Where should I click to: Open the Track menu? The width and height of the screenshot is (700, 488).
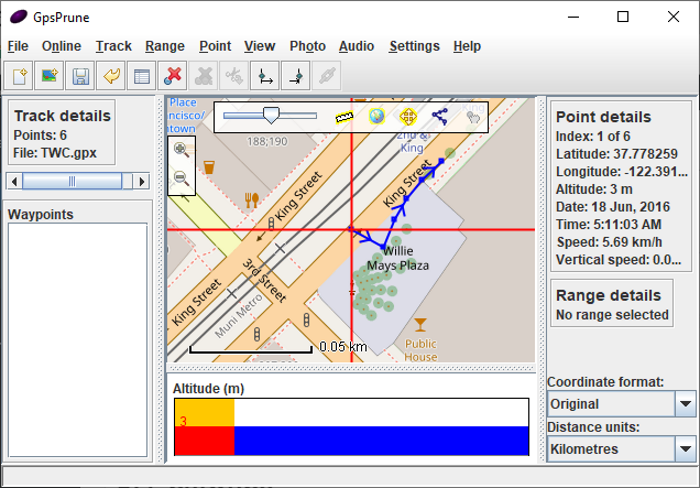114,46
